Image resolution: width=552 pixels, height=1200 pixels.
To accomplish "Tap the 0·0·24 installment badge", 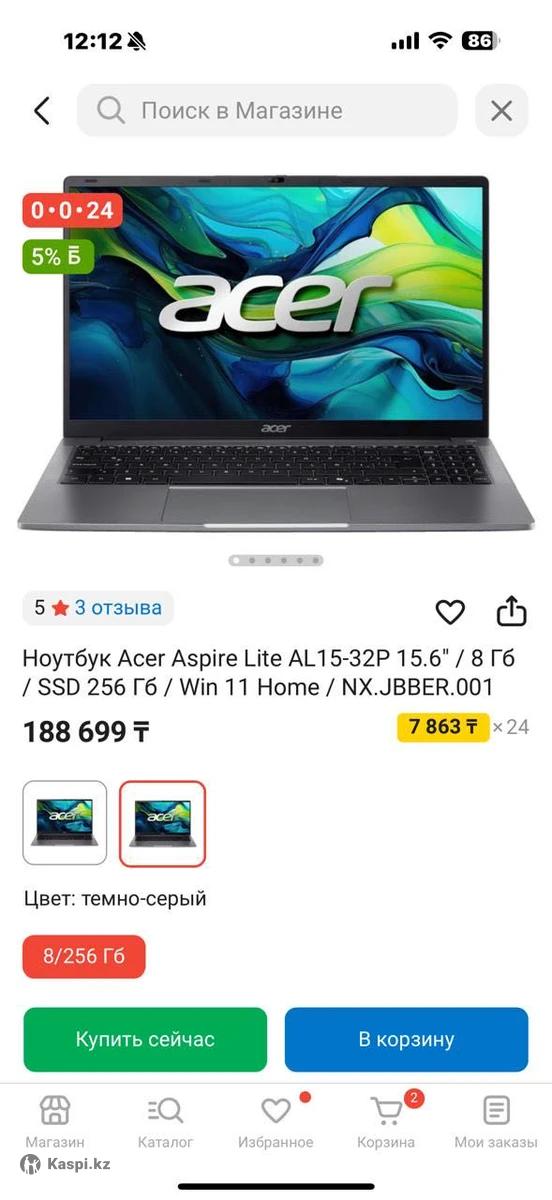I will (72, 211).
